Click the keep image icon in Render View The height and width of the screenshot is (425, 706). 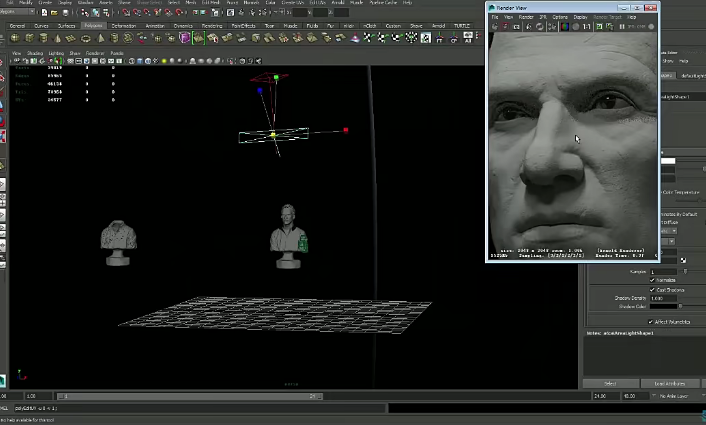pos(601,27)
